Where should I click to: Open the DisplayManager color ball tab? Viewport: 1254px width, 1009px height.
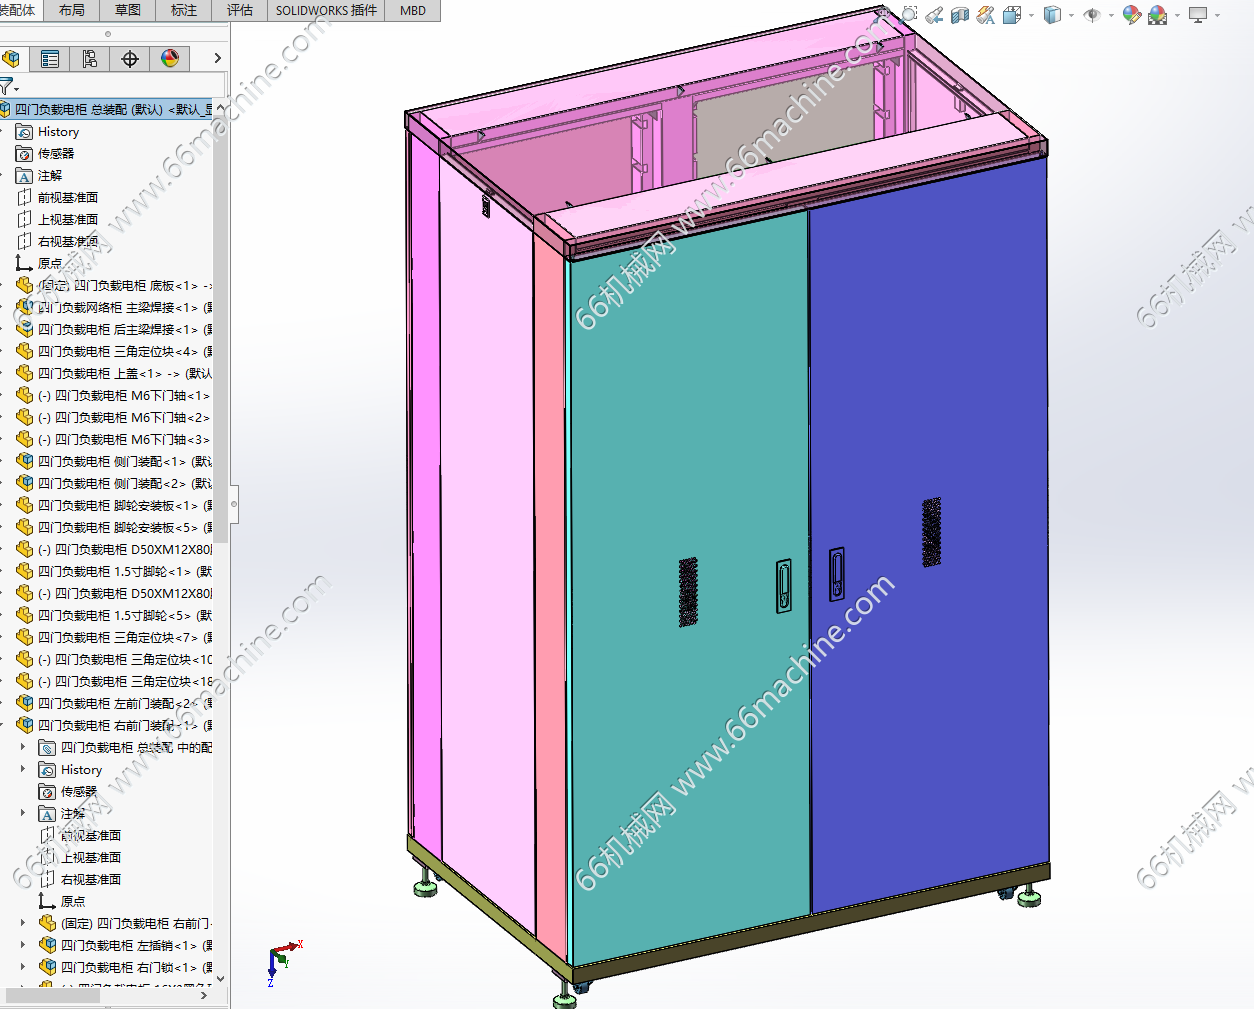click(x=170, y=59)
